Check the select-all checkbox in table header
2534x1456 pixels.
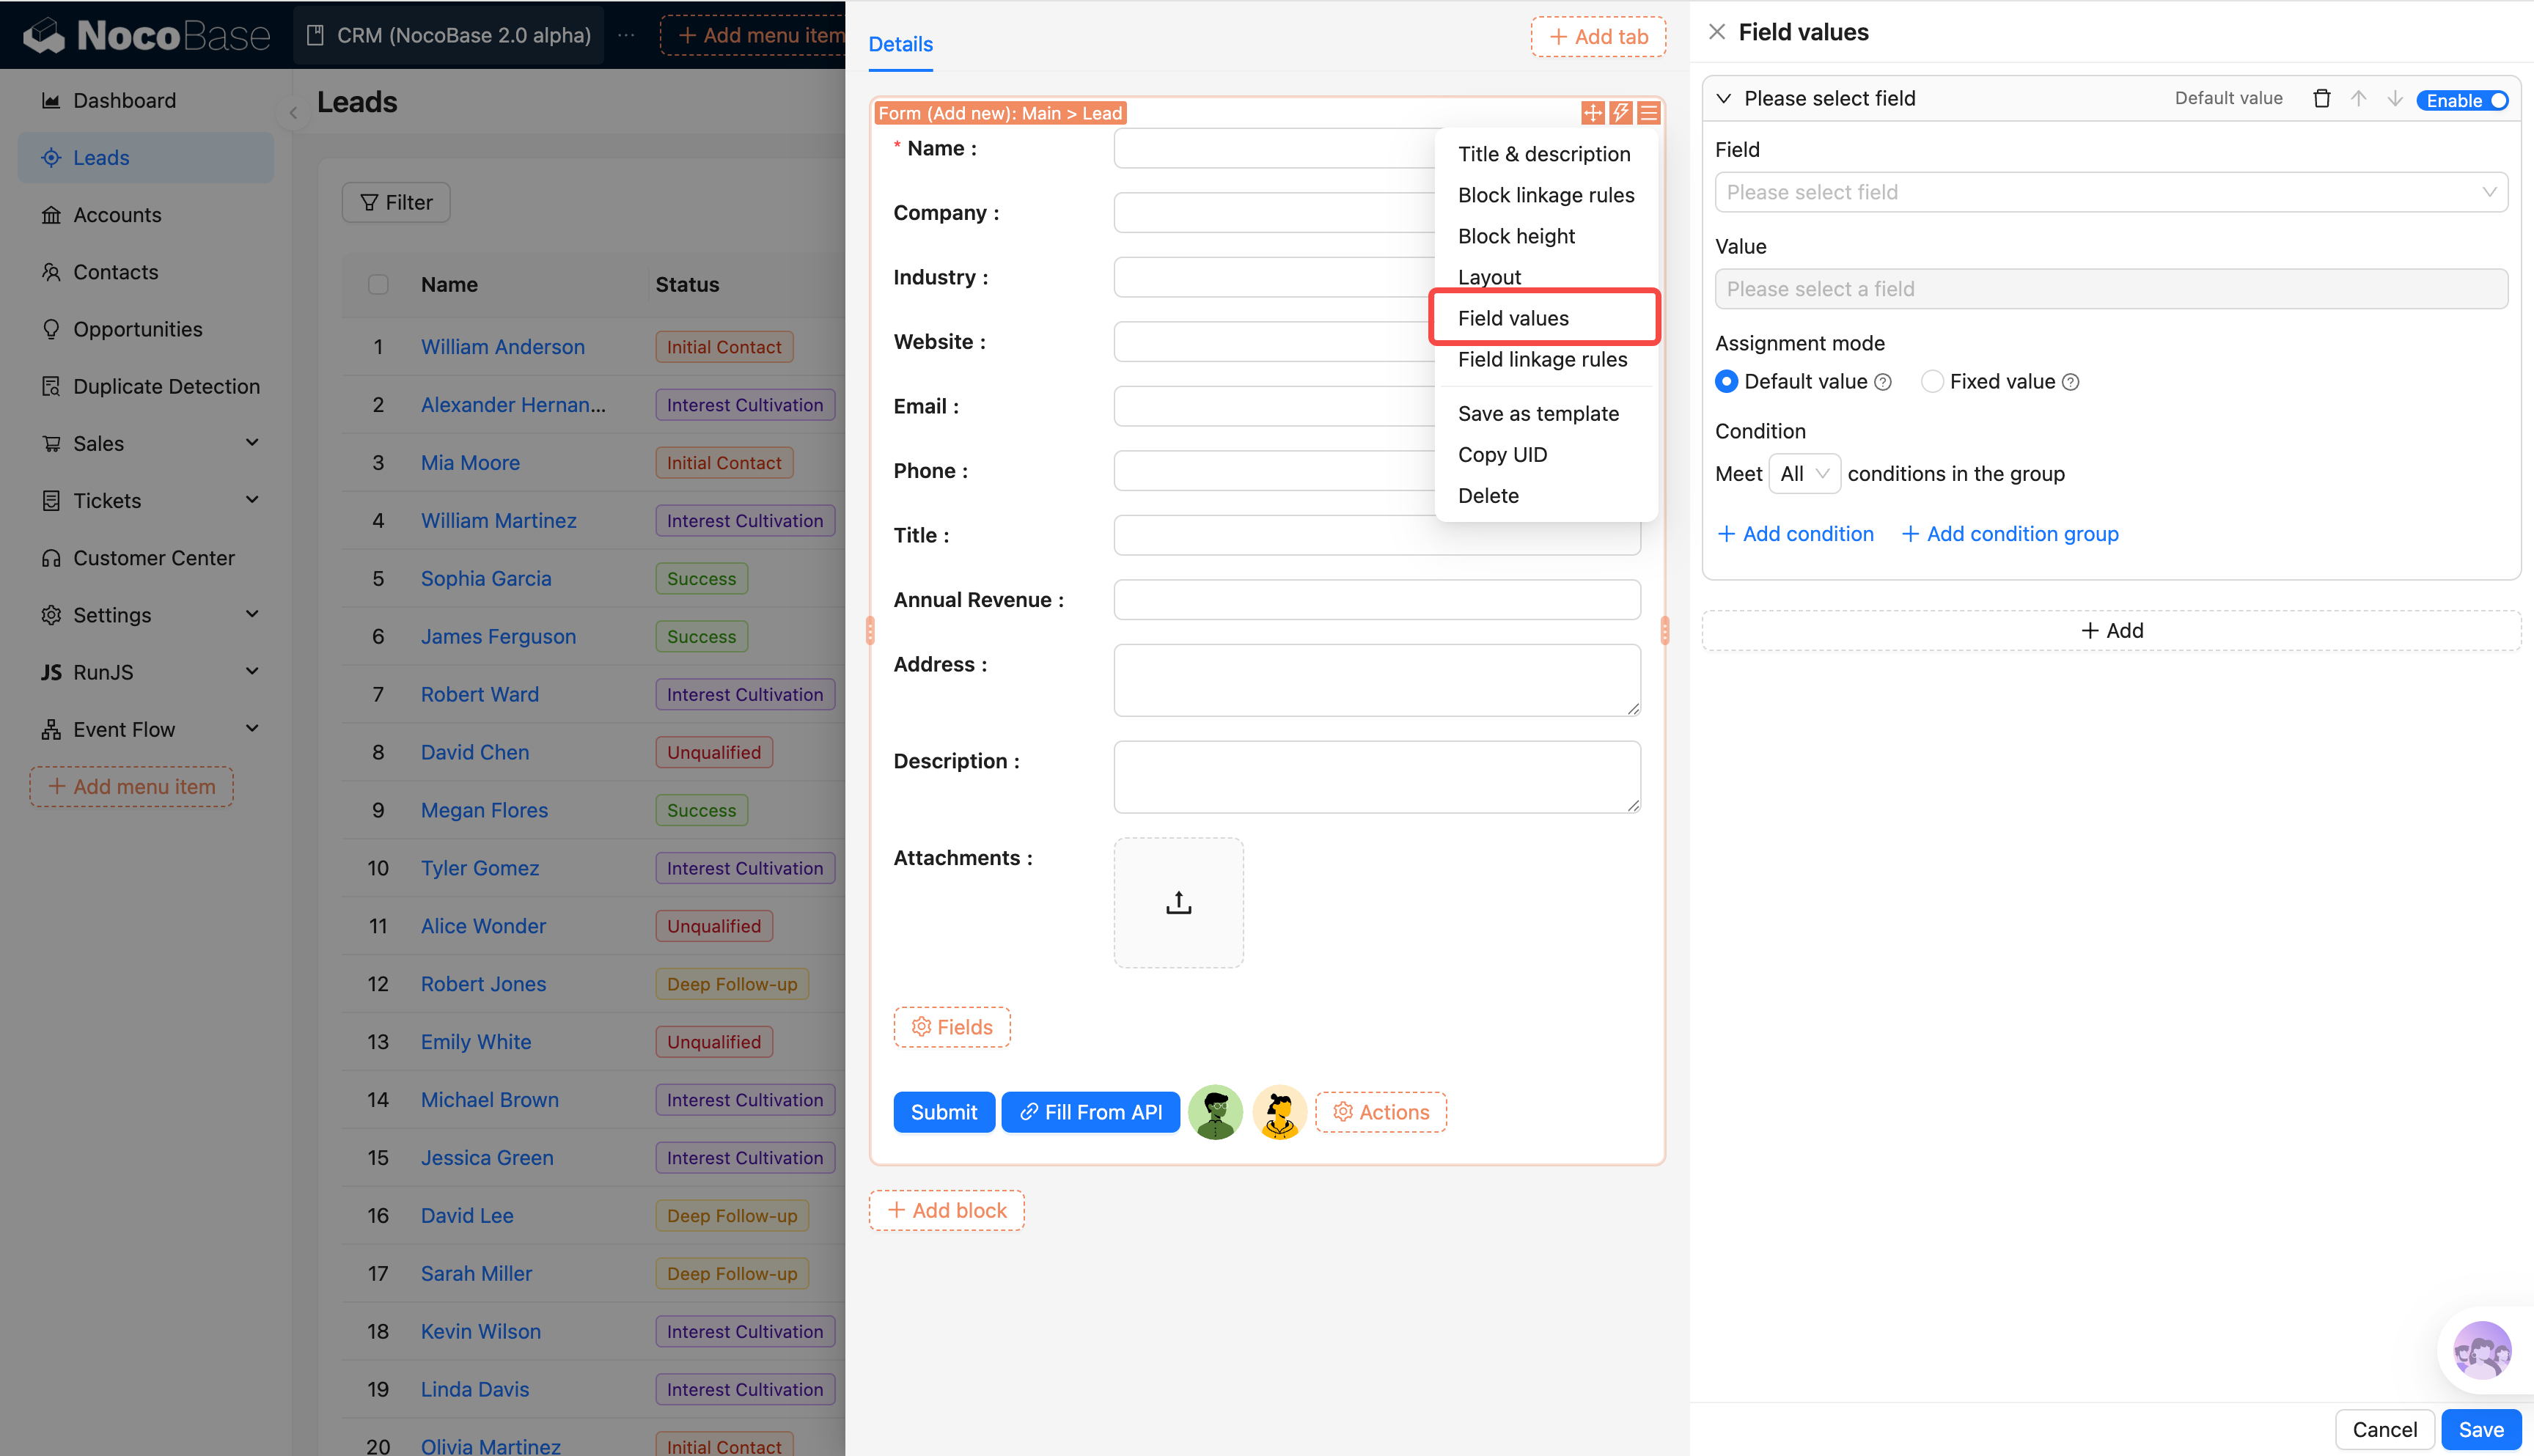378,284
